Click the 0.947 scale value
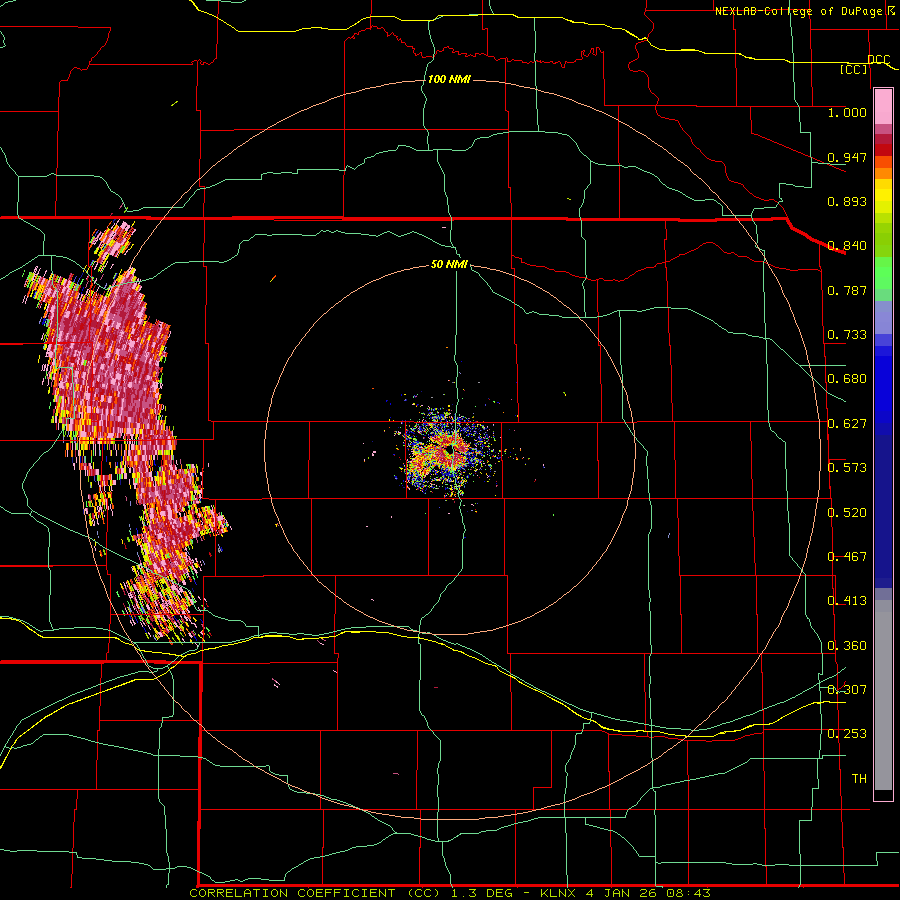The height and width of the screenshot is (900, 900). [847, 157]
